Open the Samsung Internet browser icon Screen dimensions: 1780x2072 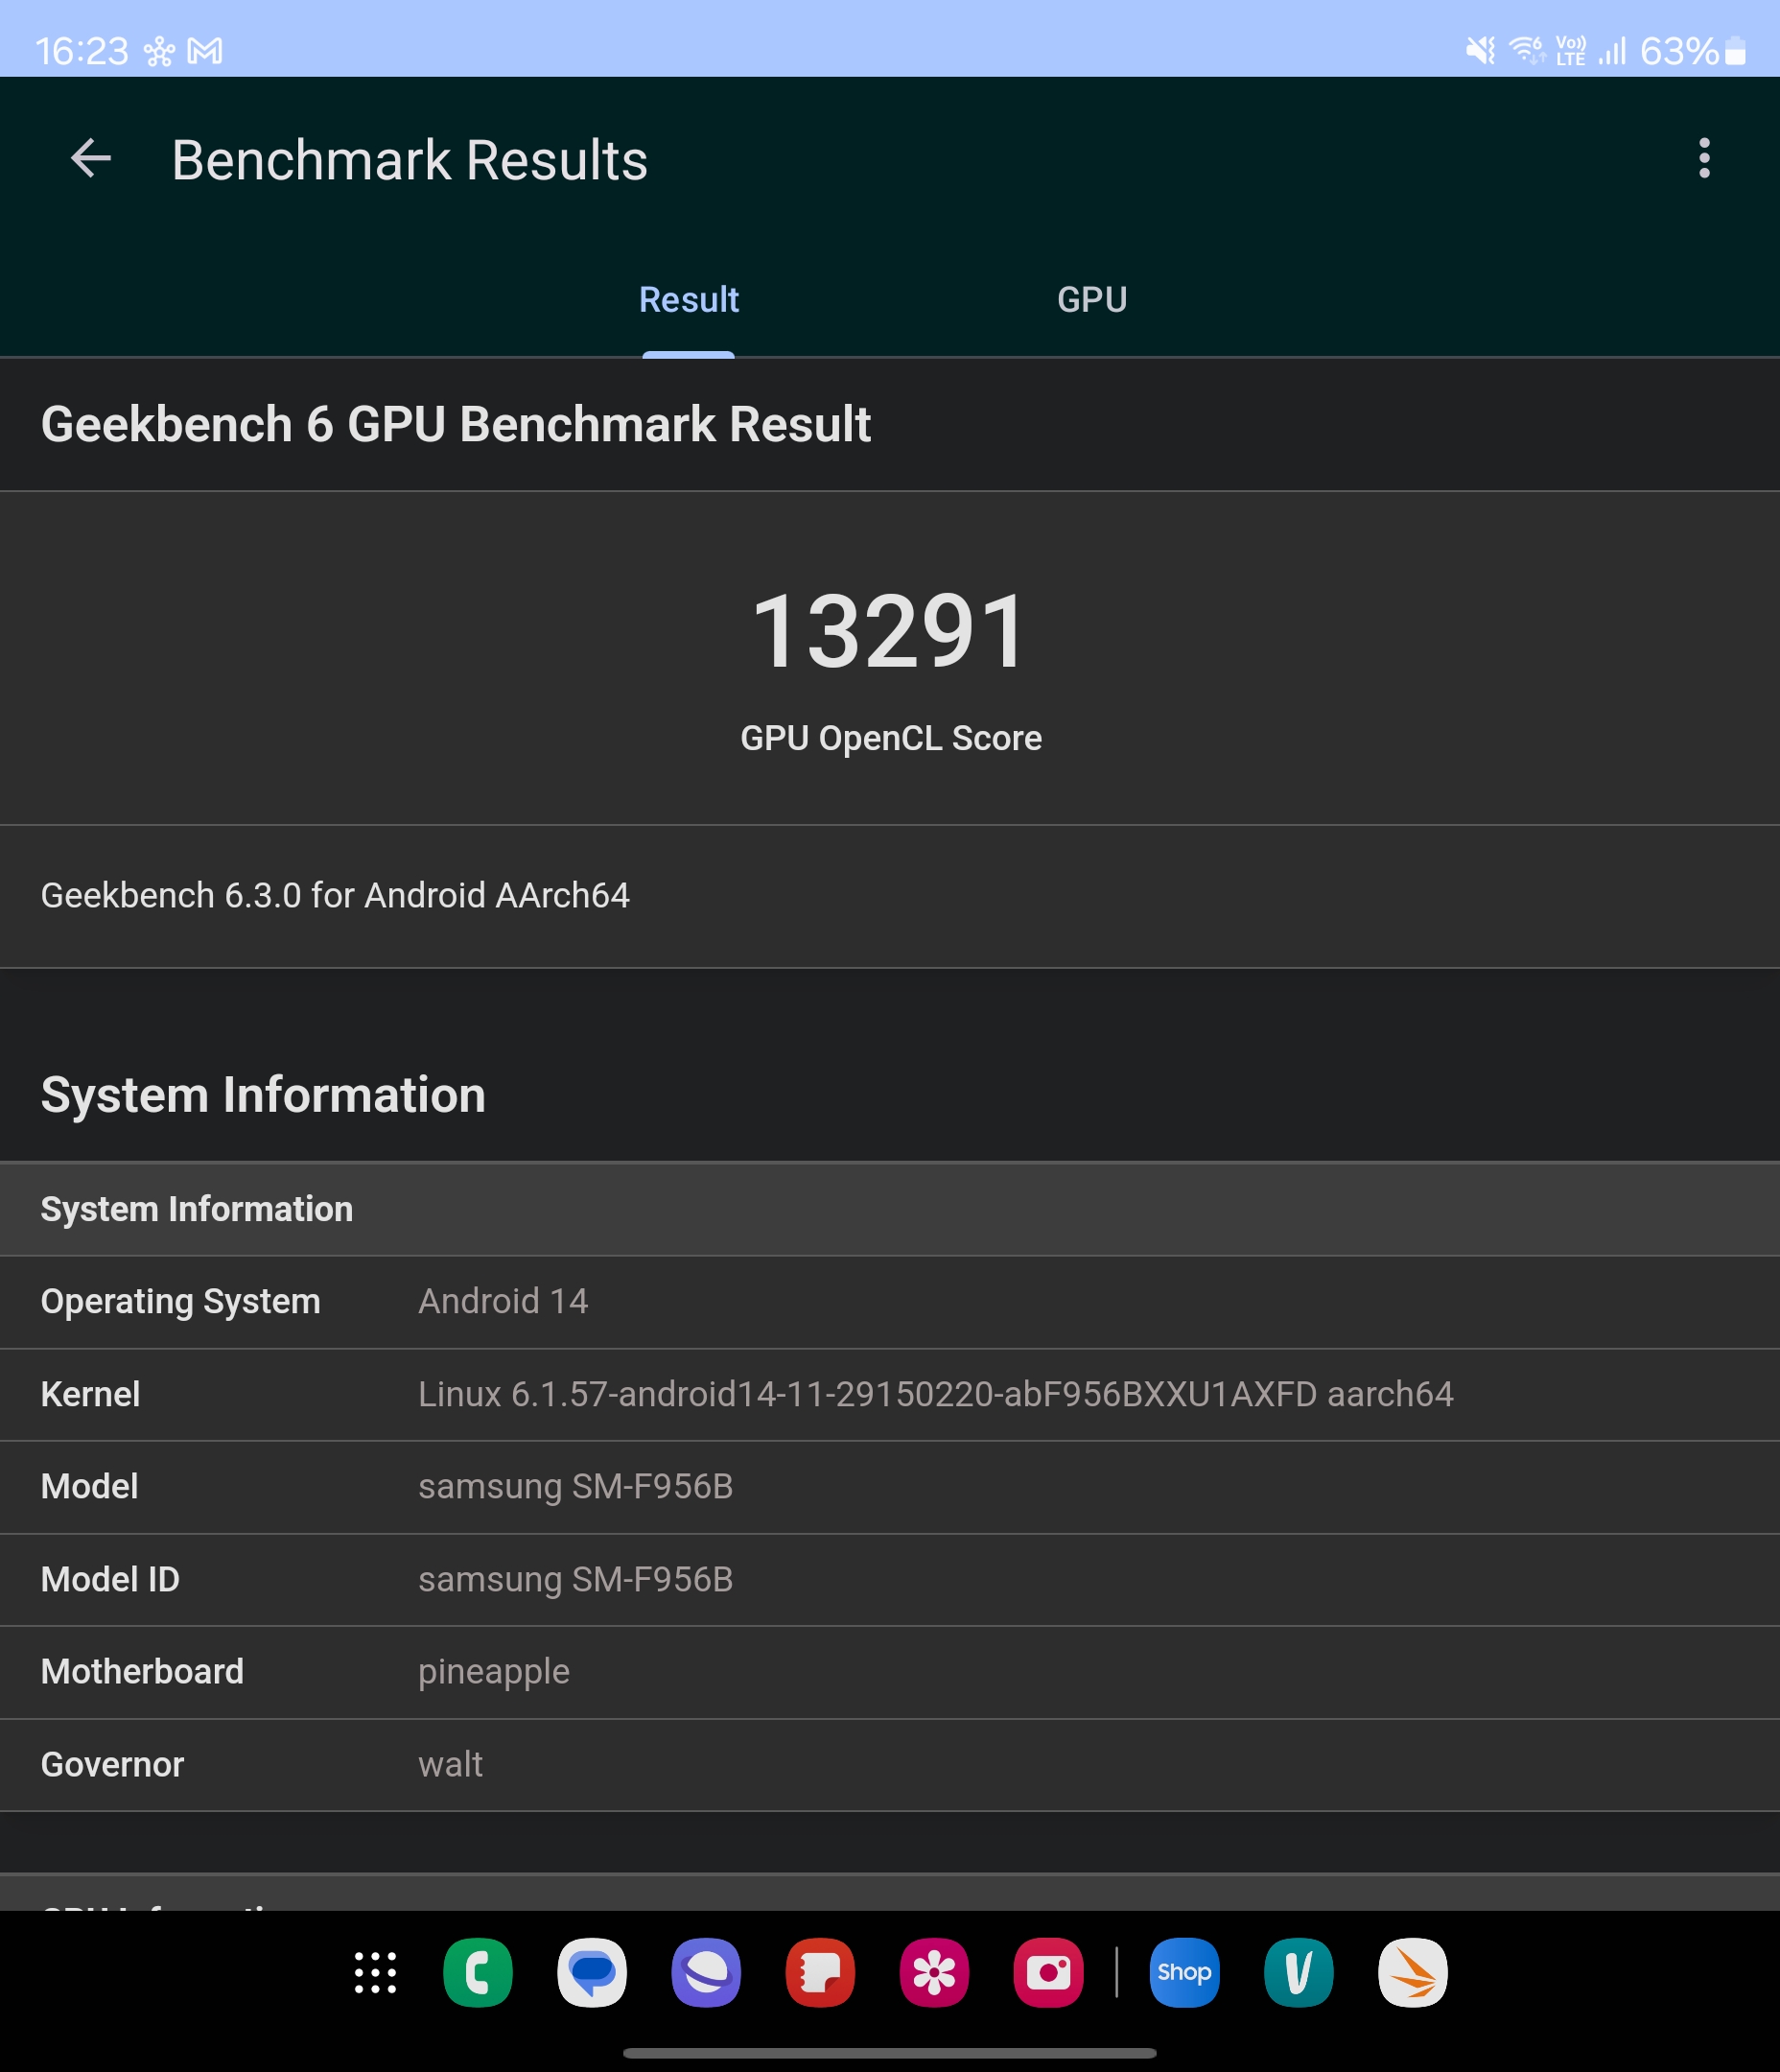click(706, 1973)
